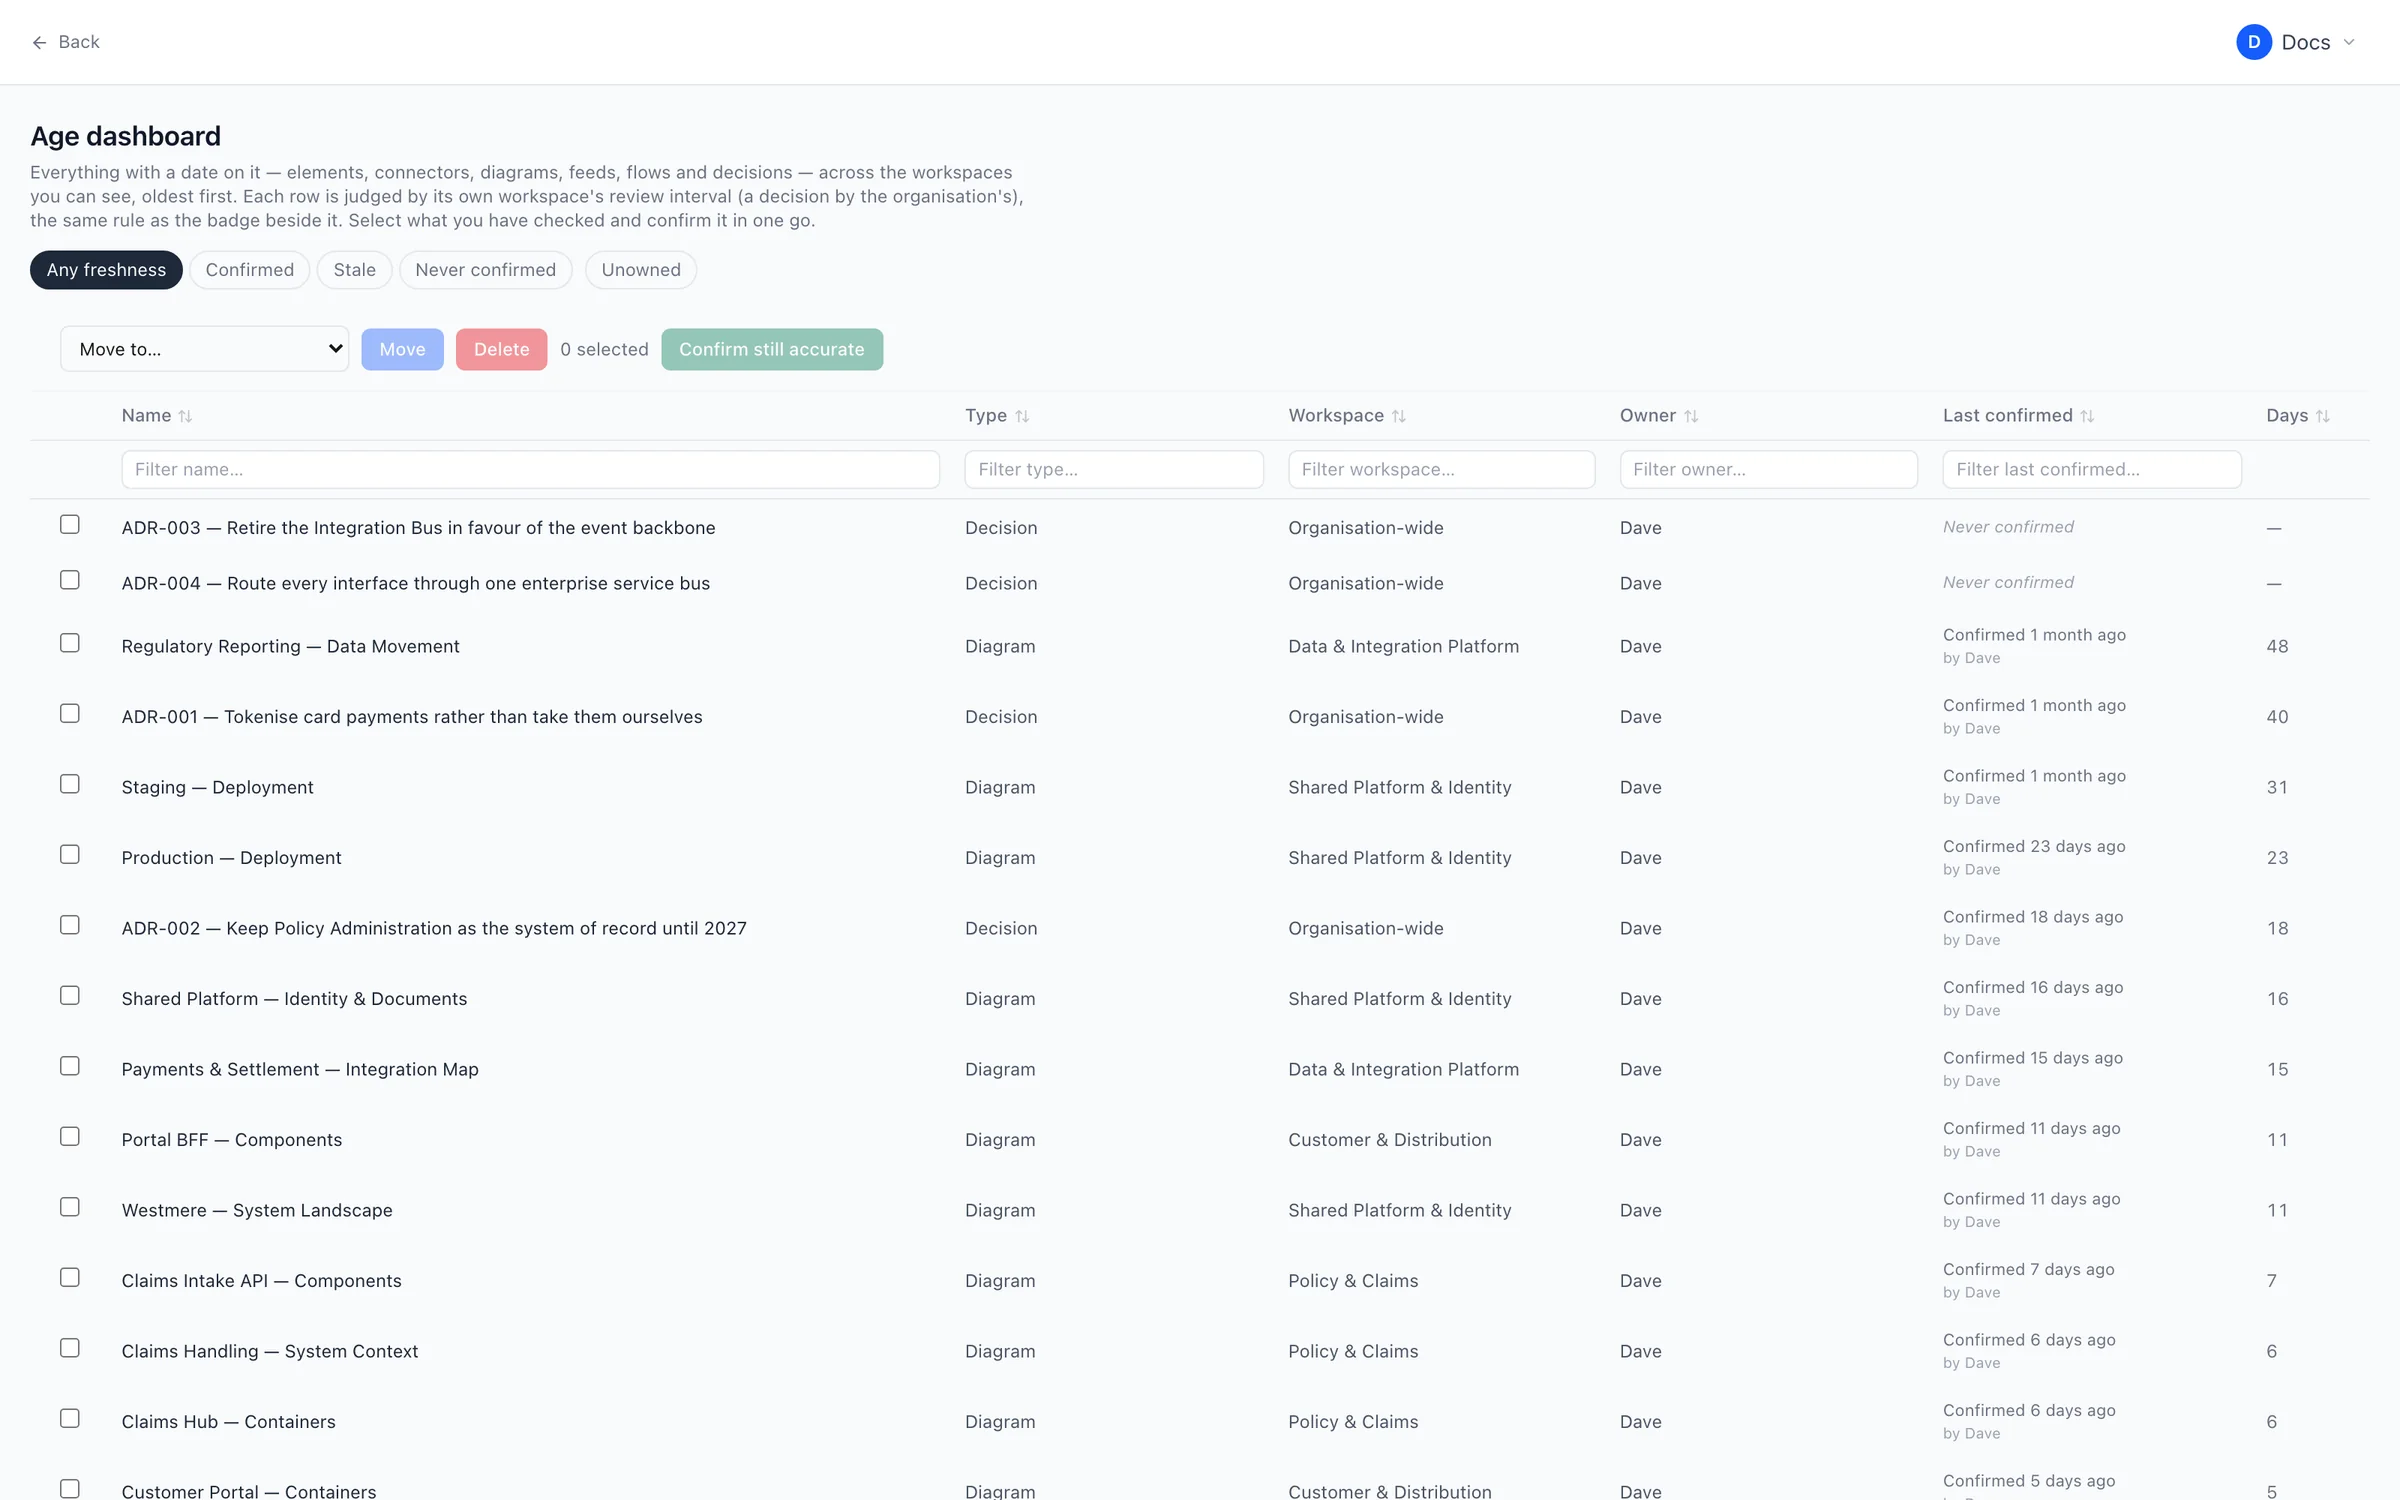Click the Move button
2400x1500 pixels.
tap(402, 349)
